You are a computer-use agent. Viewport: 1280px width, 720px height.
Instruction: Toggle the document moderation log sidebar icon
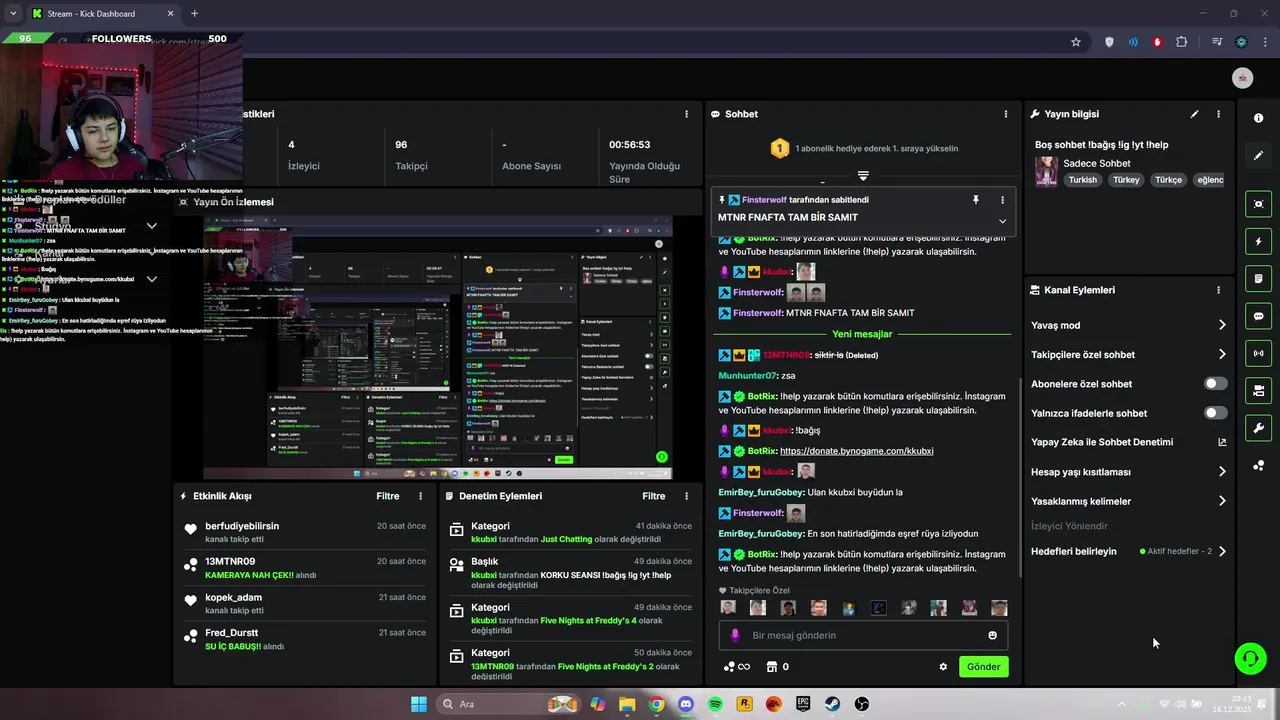(x=1258, y=278)
